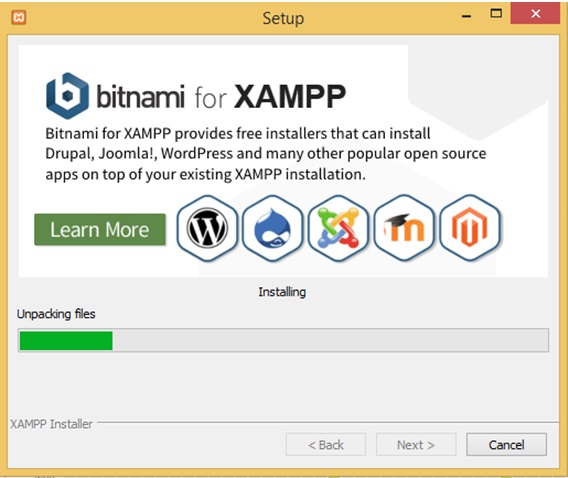Image resolution: width=568 pixels, height=478 pixels.
Task: Click the Unpacking files status label
Action: 56,314
